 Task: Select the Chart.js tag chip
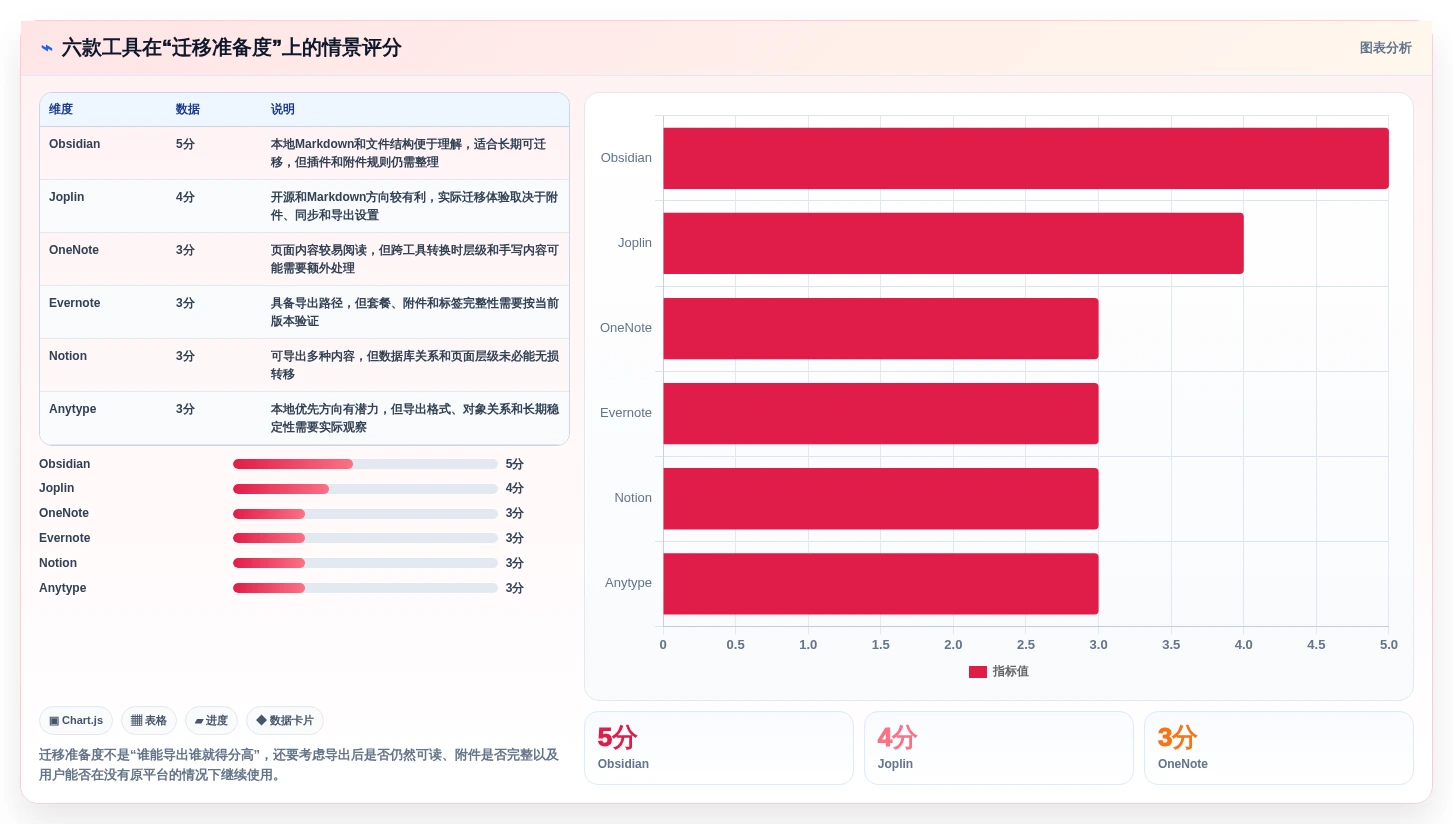point(76,720)
